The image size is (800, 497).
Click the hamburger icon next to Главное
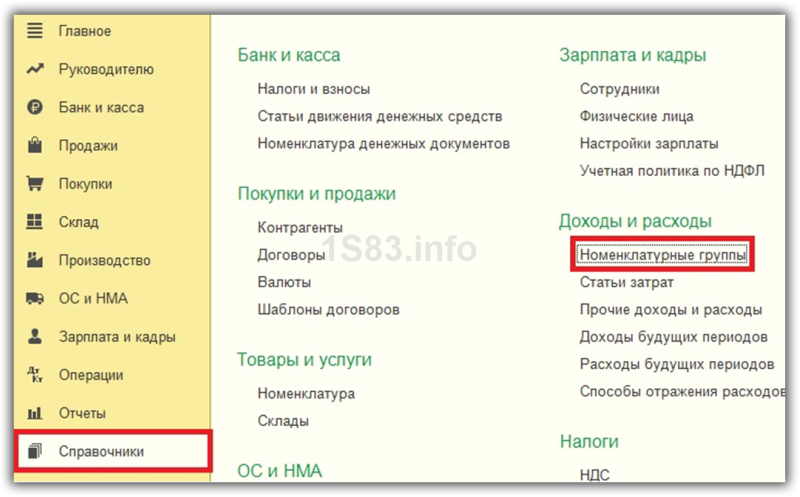35,31
